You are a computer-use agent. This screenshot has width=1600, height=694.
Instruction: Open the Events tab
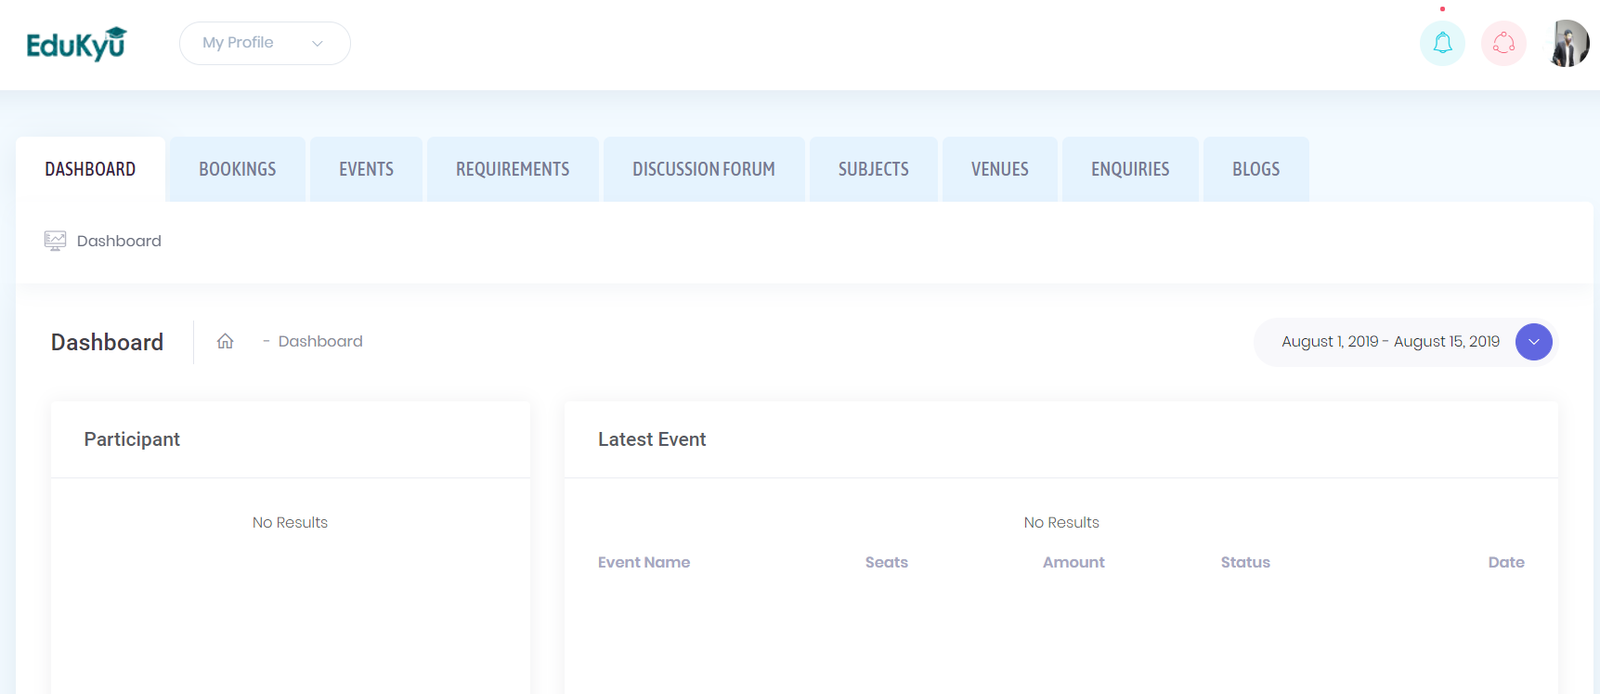[x=366, y=169]
